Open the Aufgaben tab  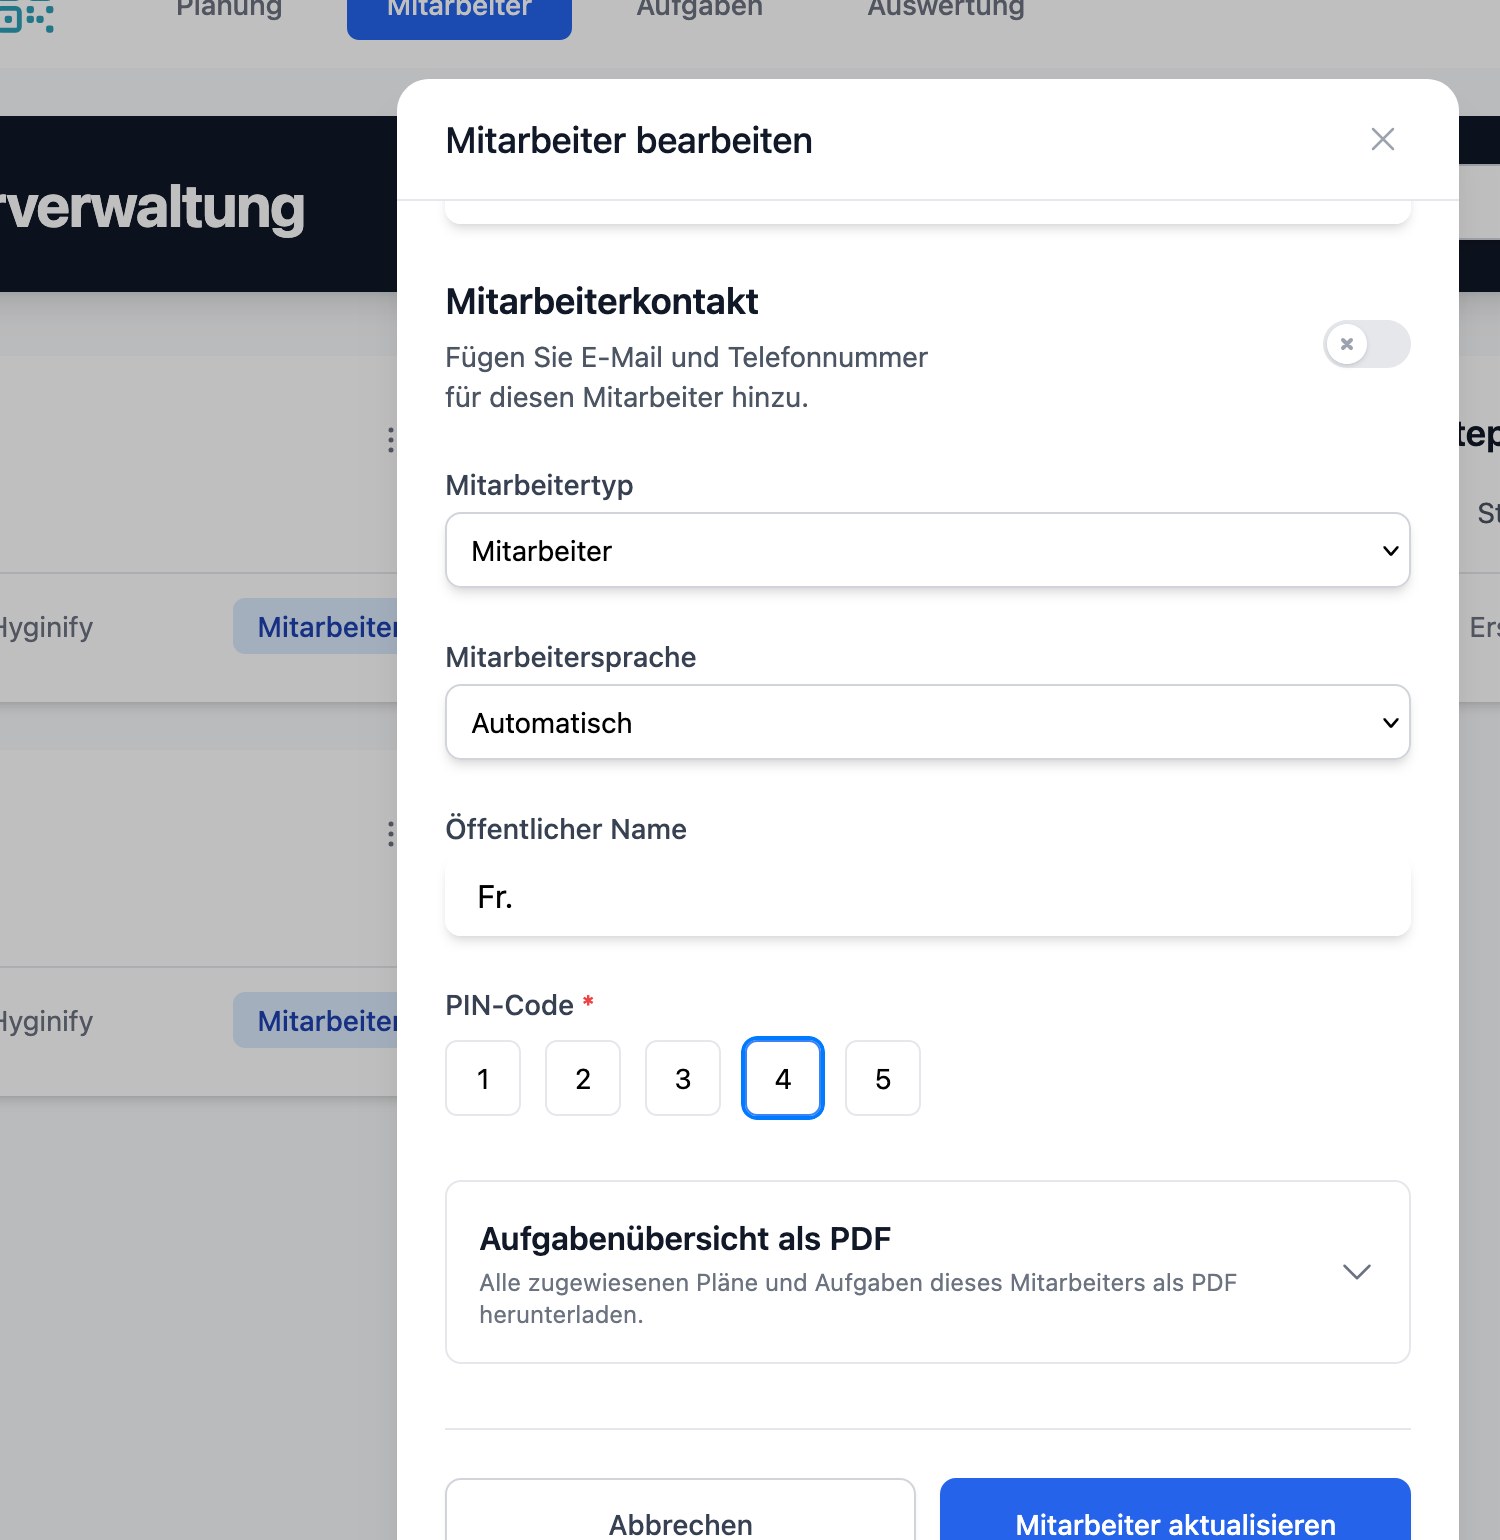699,10
